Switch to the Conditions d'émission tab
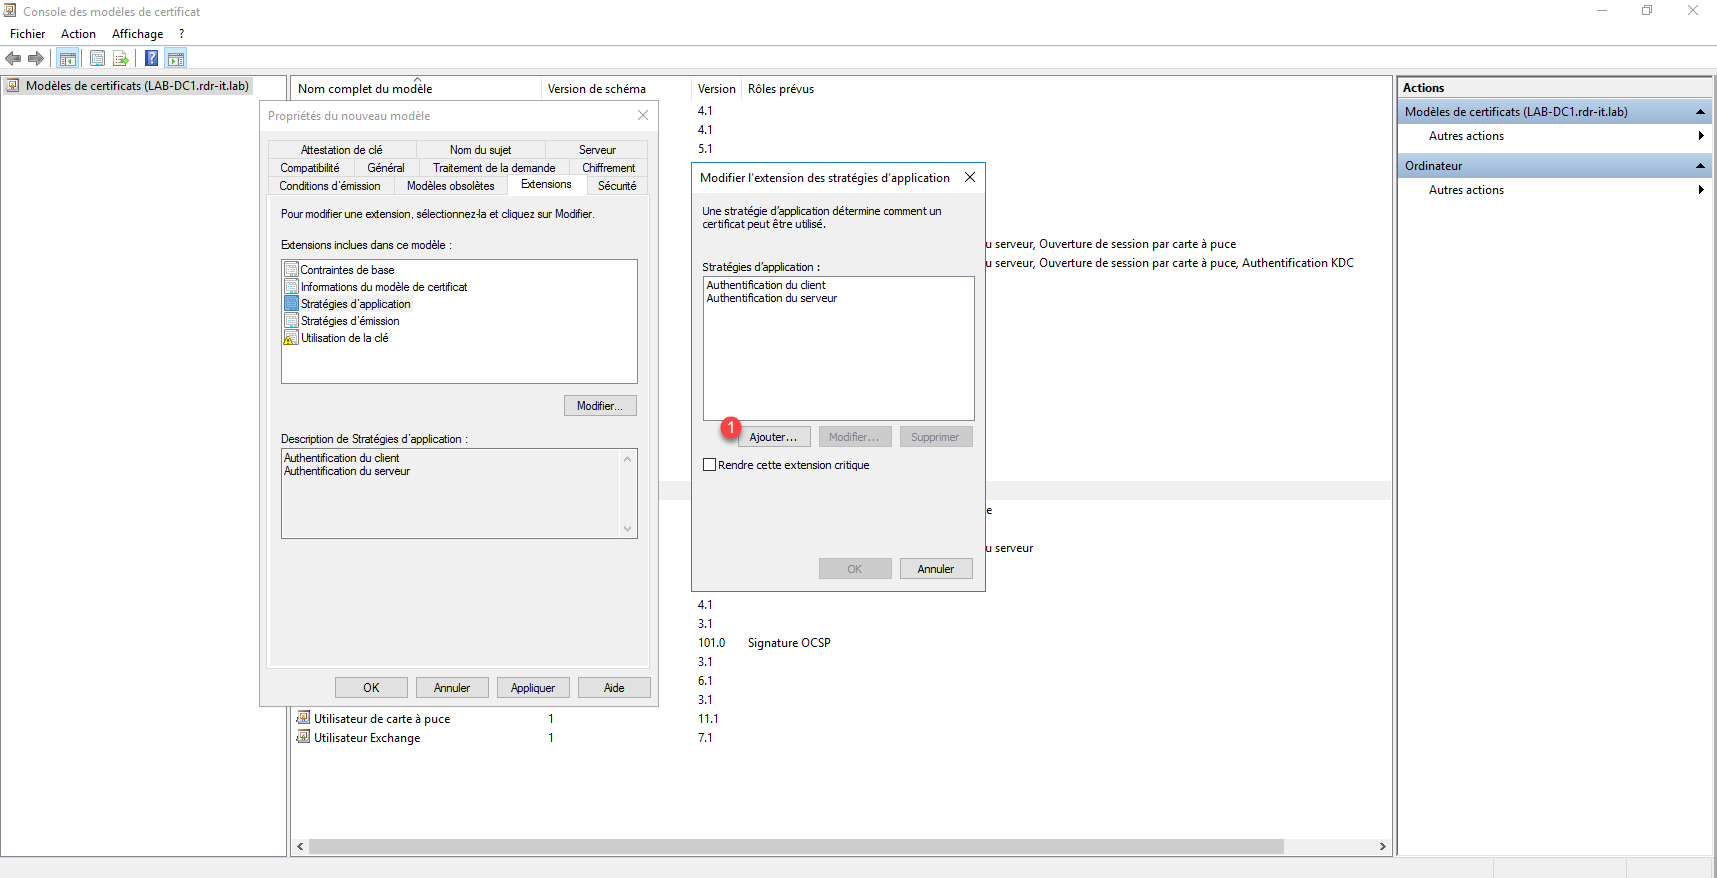1717x878 pixels. pos(330,186)
